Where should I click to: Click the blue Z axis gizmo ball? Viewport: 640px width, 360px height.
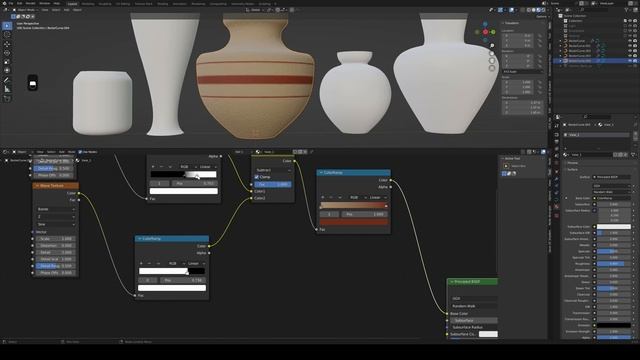[x=485, y=24]
